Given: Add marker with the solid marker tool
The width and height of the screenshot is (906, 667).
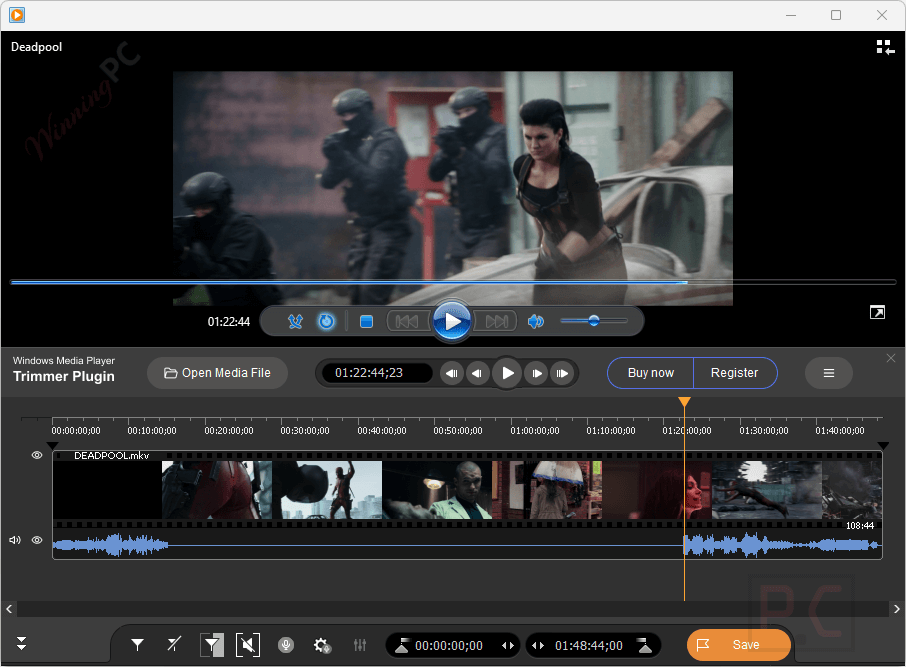Looking at the screenshot, I should [x=138, y=644].
